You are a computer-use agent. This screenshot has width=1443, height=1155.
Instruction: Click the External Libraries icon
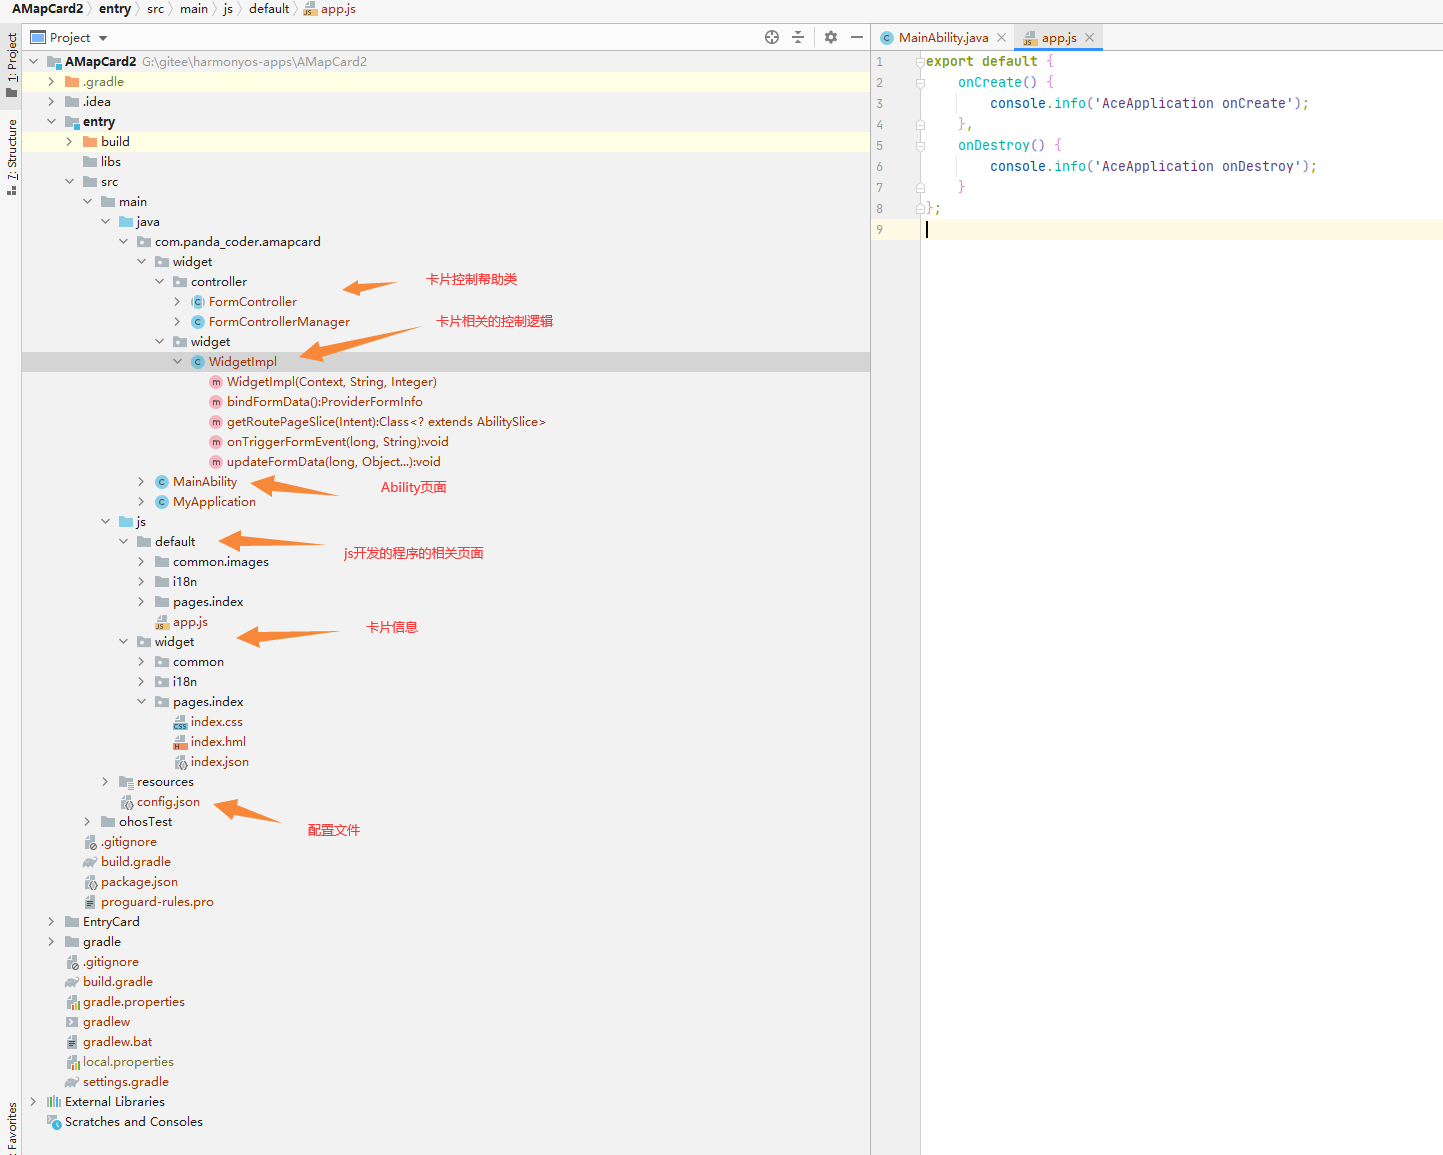pos(54,1102)
